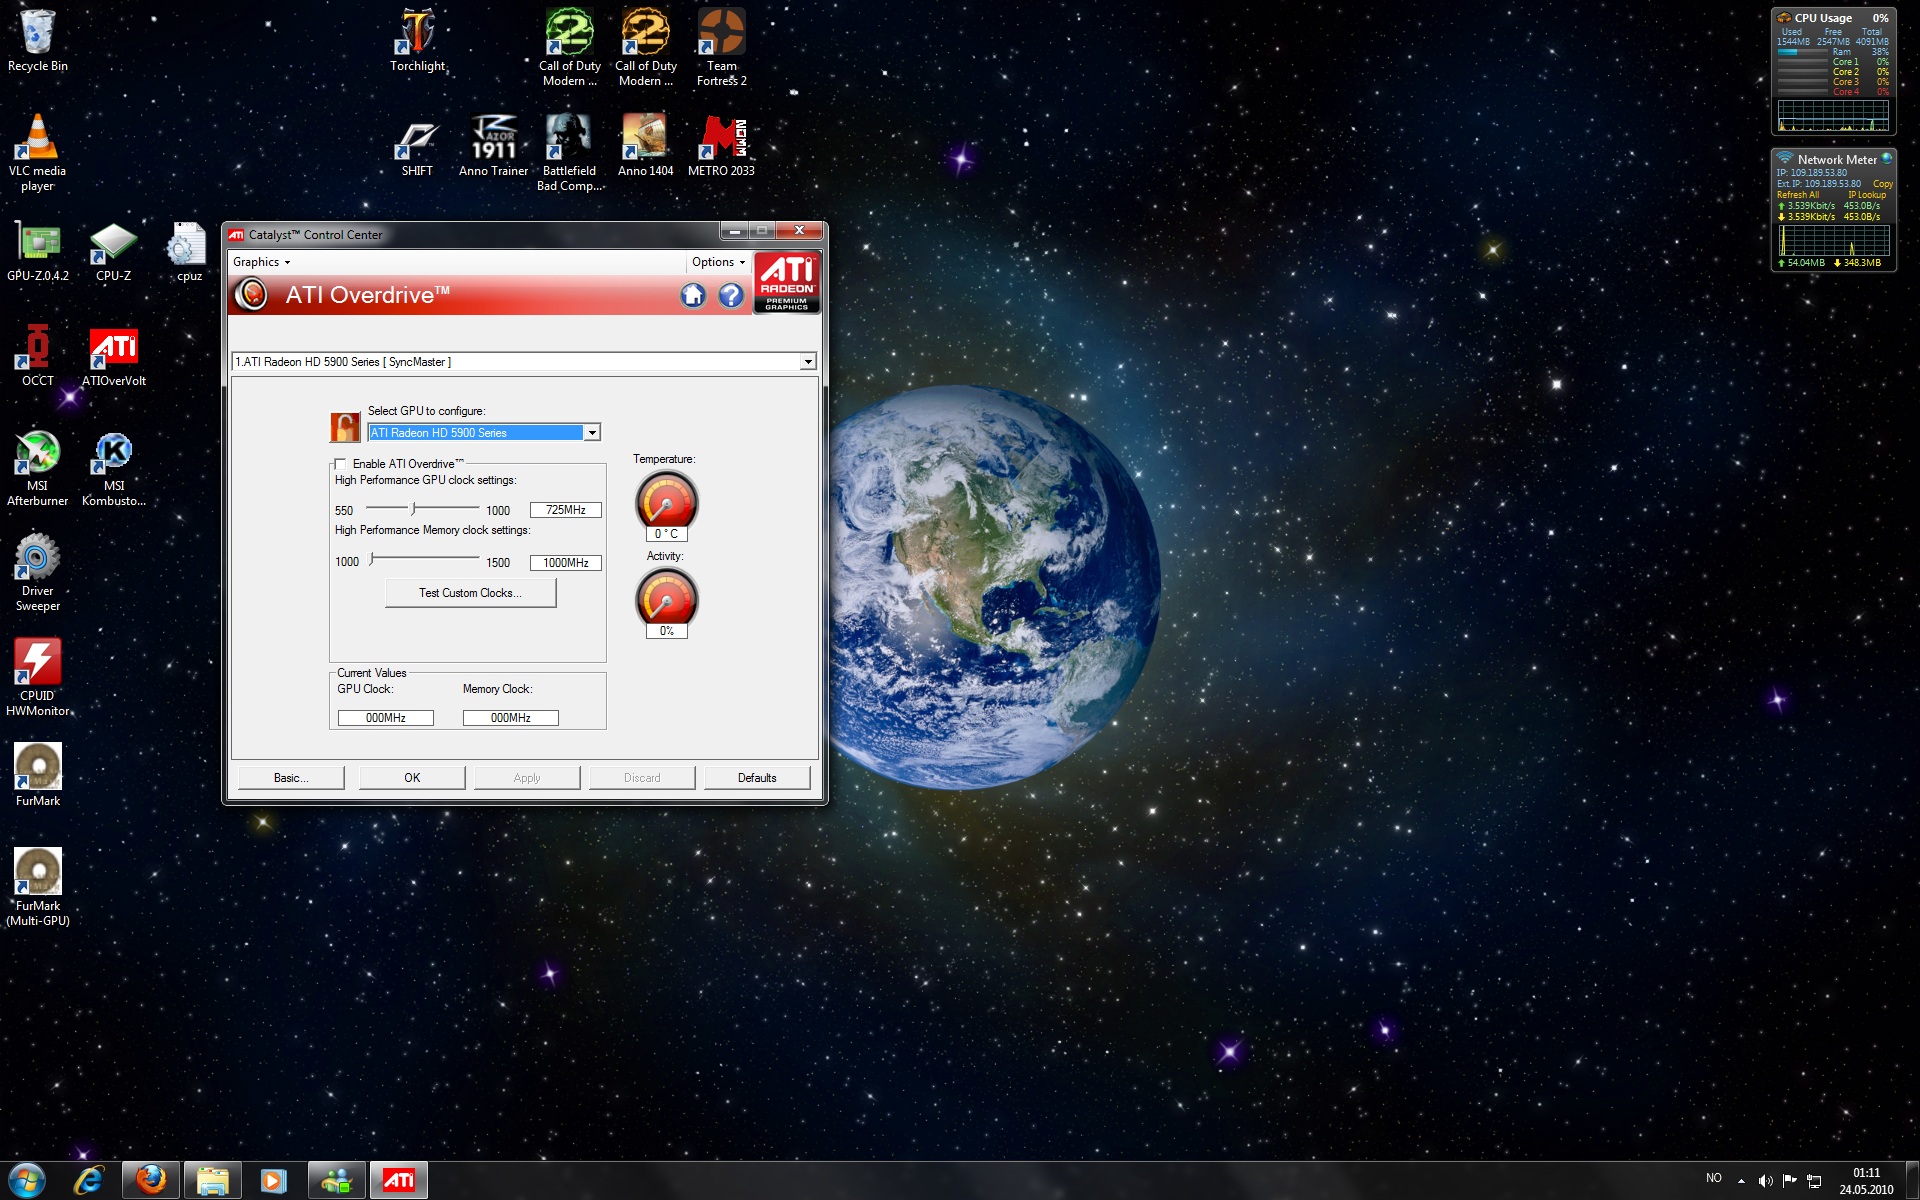The height and width of the screenshot is (1200, 1920).
Task: Click the OK button
Action: point(412,778)
